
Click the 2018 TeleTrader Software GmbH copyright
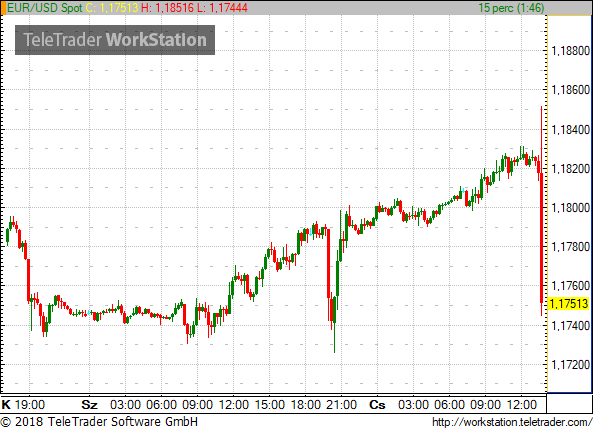coord(99,422)
